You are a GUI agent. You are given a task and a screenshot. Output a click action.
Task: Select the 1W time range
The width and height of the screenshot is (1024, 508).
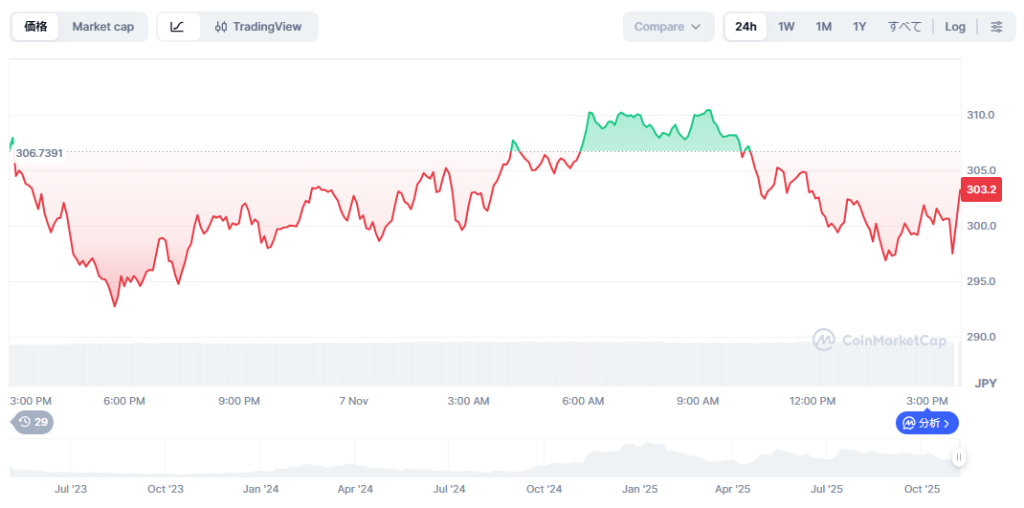(x=787, y=27)
